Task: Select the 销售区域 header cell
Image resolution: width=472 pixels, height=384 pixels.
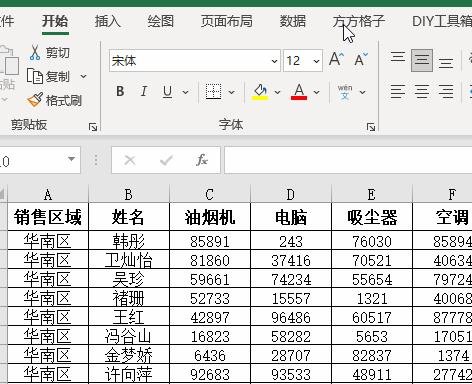Action: coord(48,217)
